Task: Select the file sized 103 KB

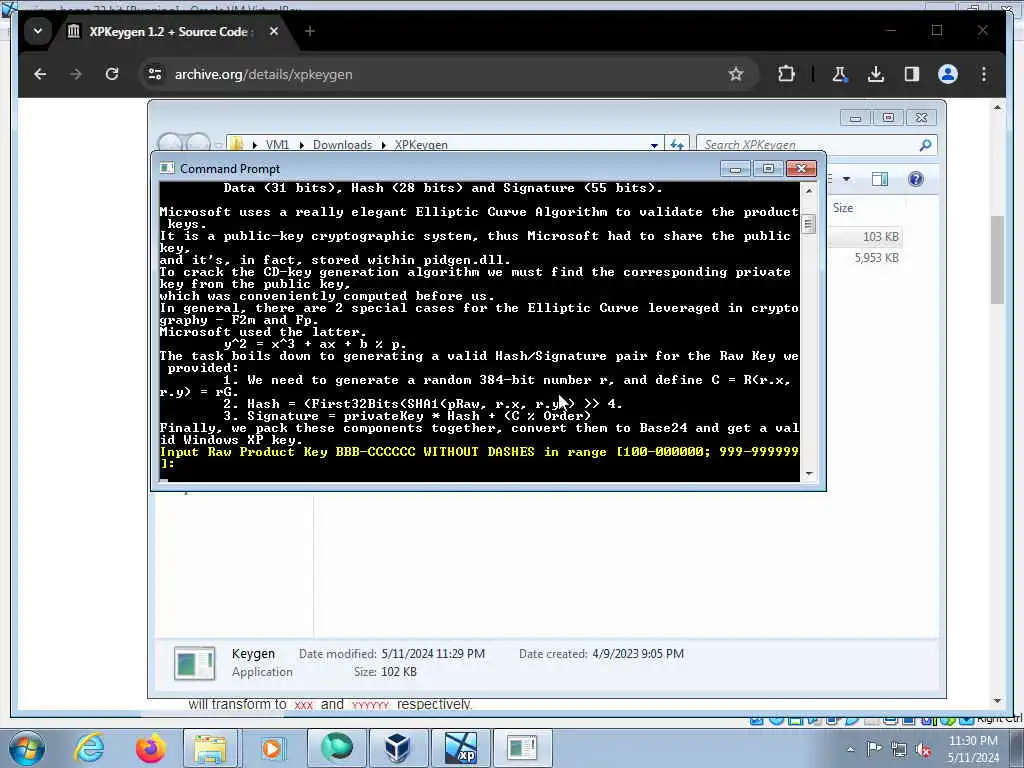Action: point(880,236)
